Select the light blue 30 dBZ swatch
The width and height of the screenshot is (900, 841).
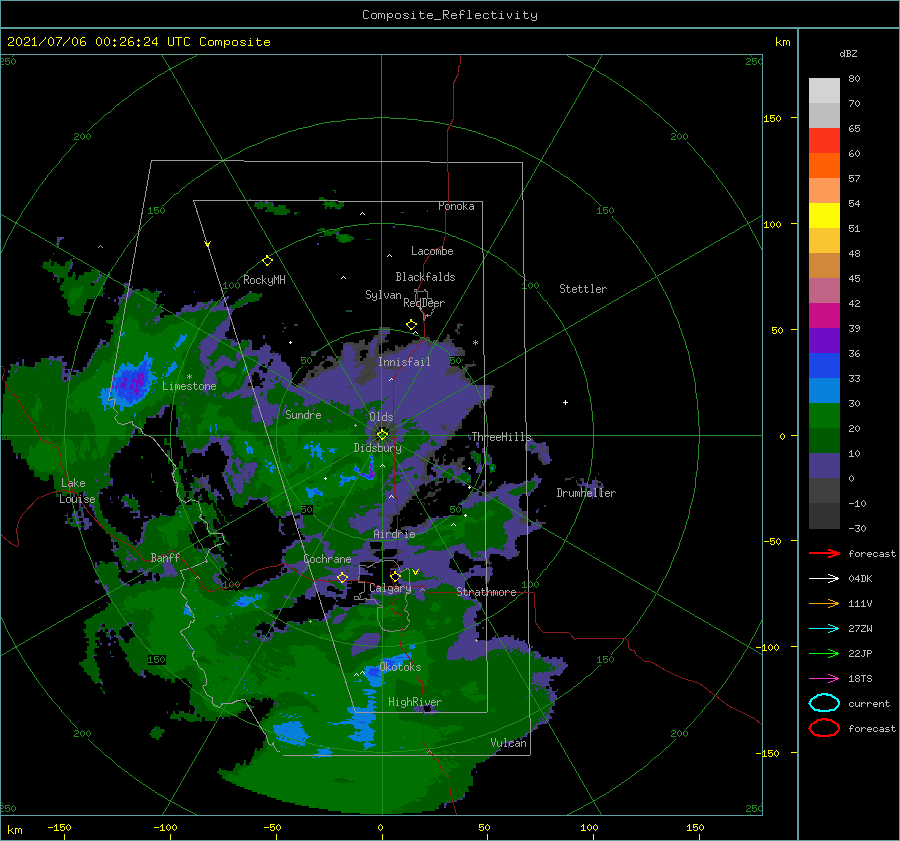[824, 391]
